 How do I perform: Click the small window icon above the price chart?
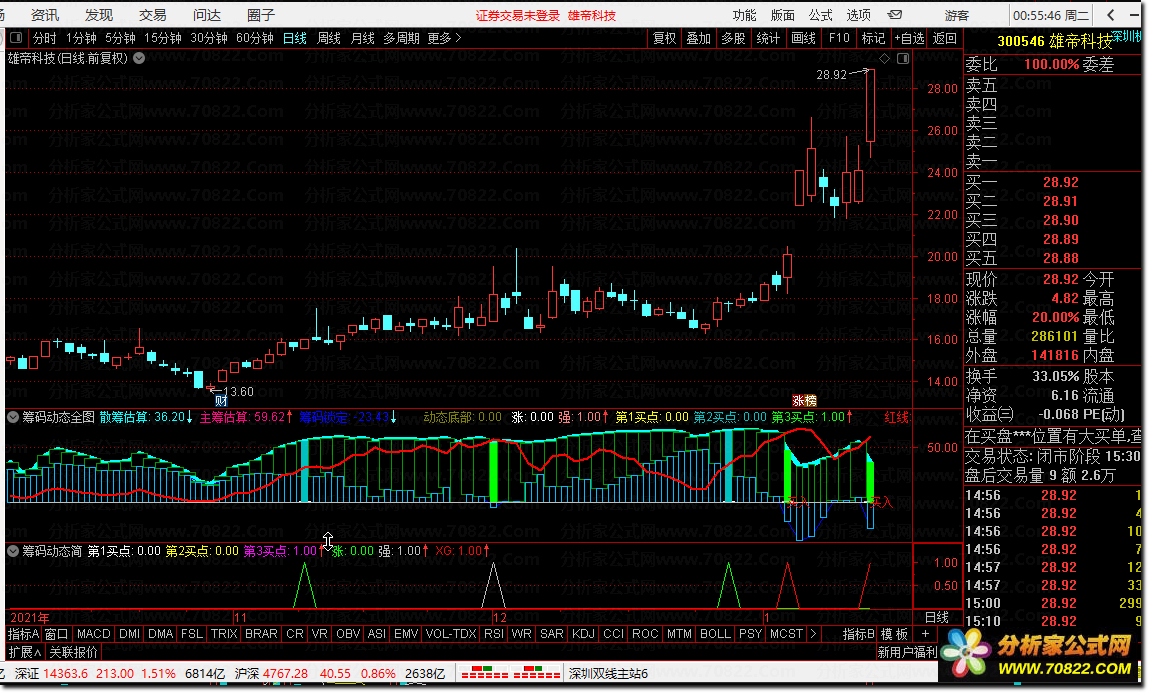(904, 59)
